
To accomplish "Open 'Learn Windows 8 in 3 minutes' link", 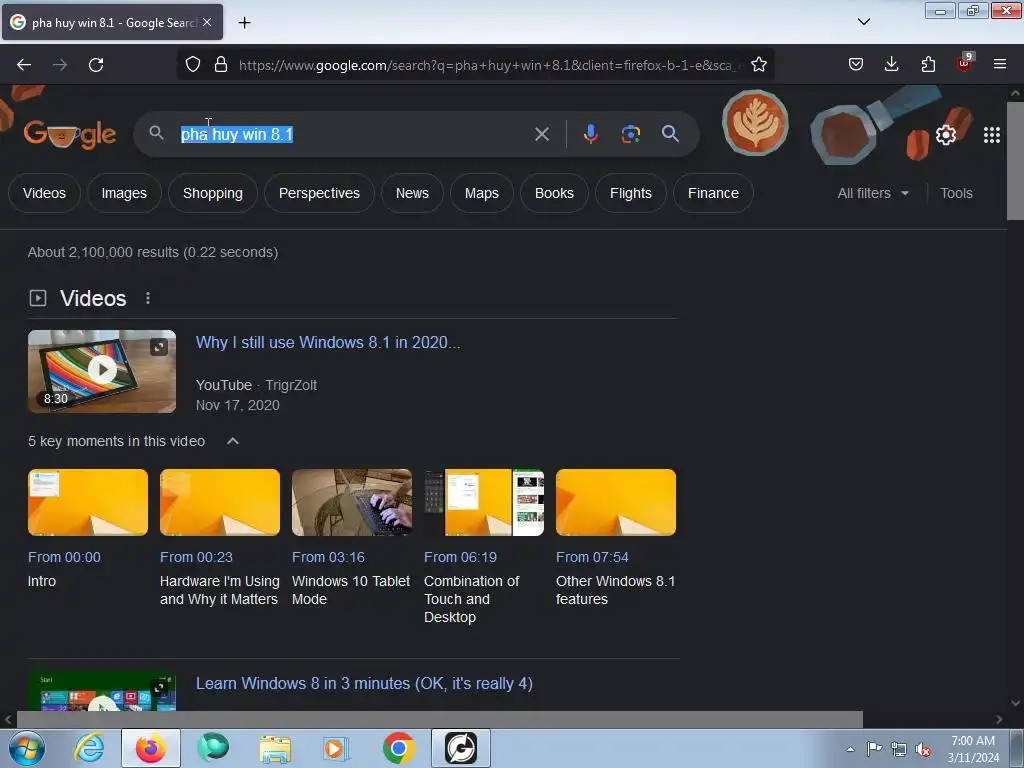I will (x=364, y=683).
